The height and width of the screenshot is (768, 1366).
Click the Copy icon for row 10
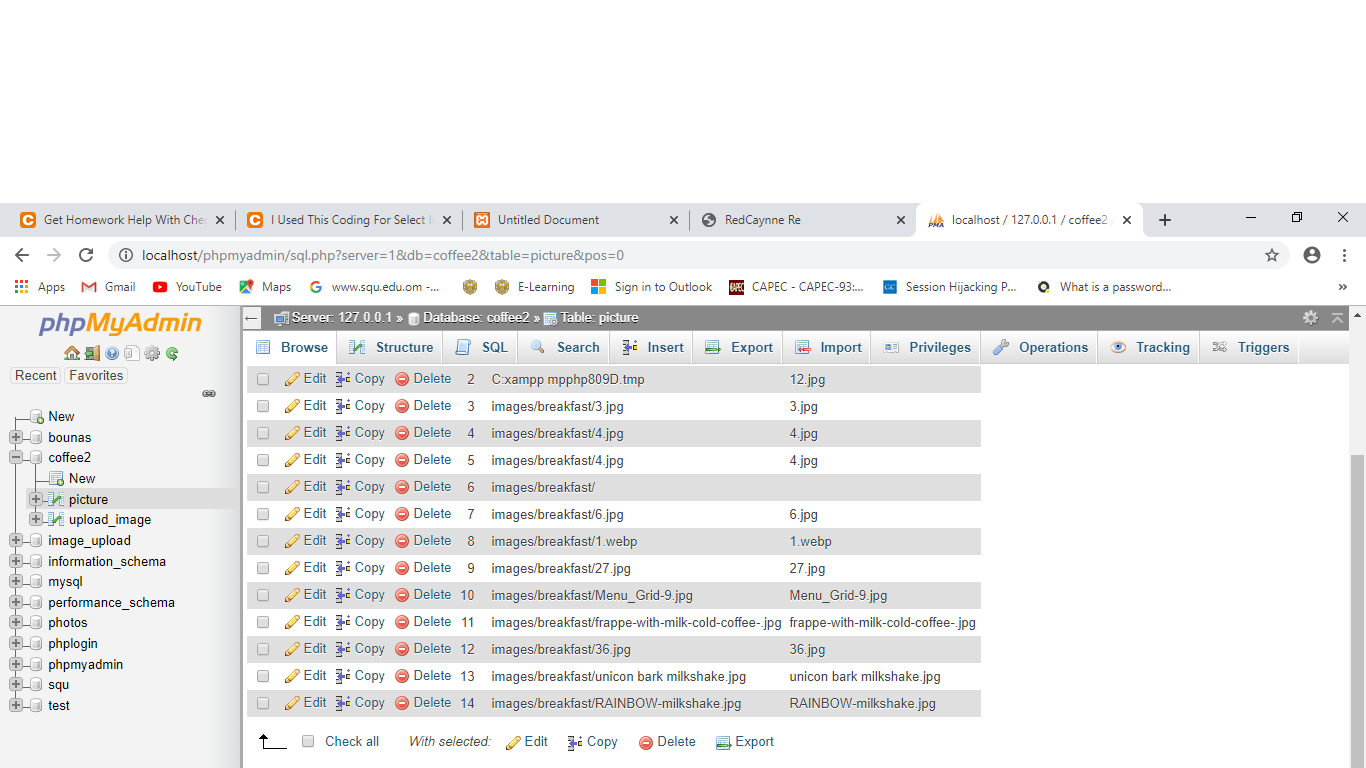pyautogui.click(x=343, y=595)
